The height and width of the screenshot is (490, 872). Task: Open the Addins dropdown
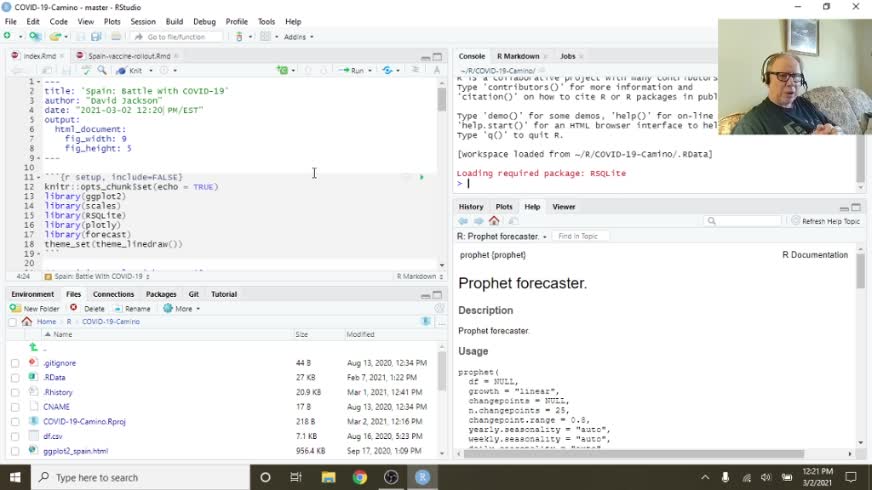299,37
